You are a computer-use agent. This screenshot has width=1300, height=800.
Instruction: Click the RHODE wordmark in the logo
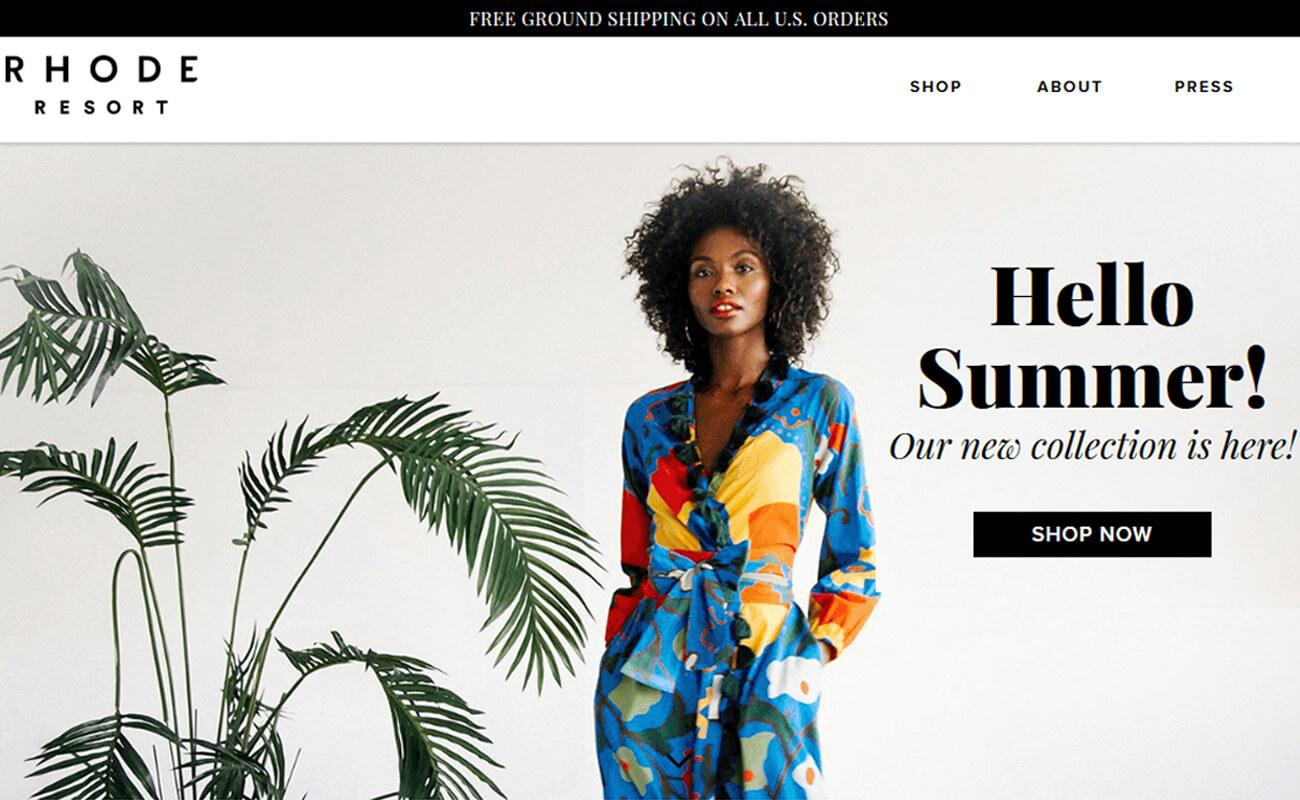tap(99, 69)
